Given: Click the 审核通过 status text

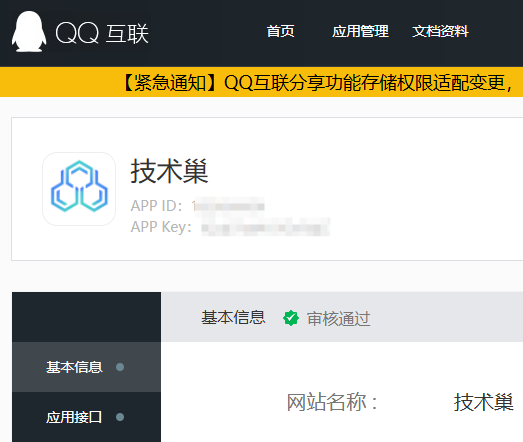Looking at the screenshot, I should pyautogui.click(x=339, y=319).
